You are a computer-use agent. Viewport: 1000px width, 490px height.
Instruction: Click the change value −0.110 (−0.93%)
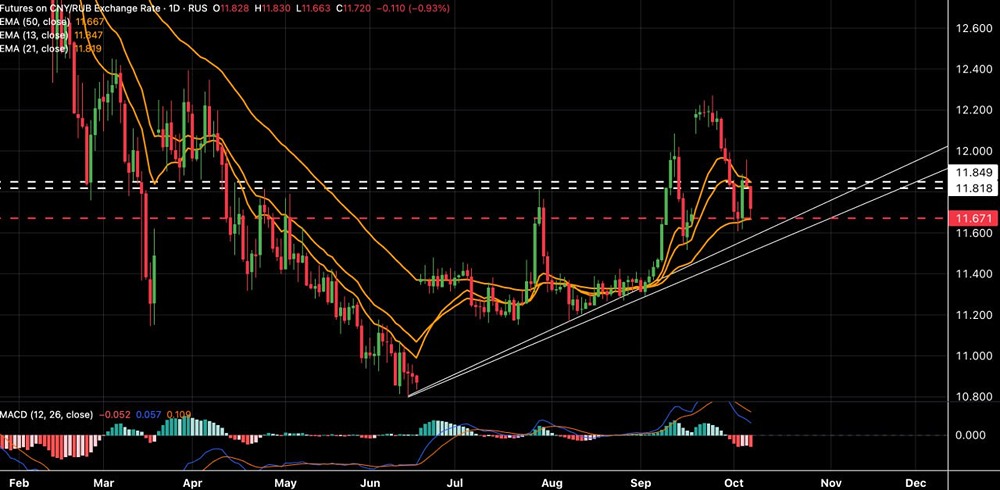412,8
